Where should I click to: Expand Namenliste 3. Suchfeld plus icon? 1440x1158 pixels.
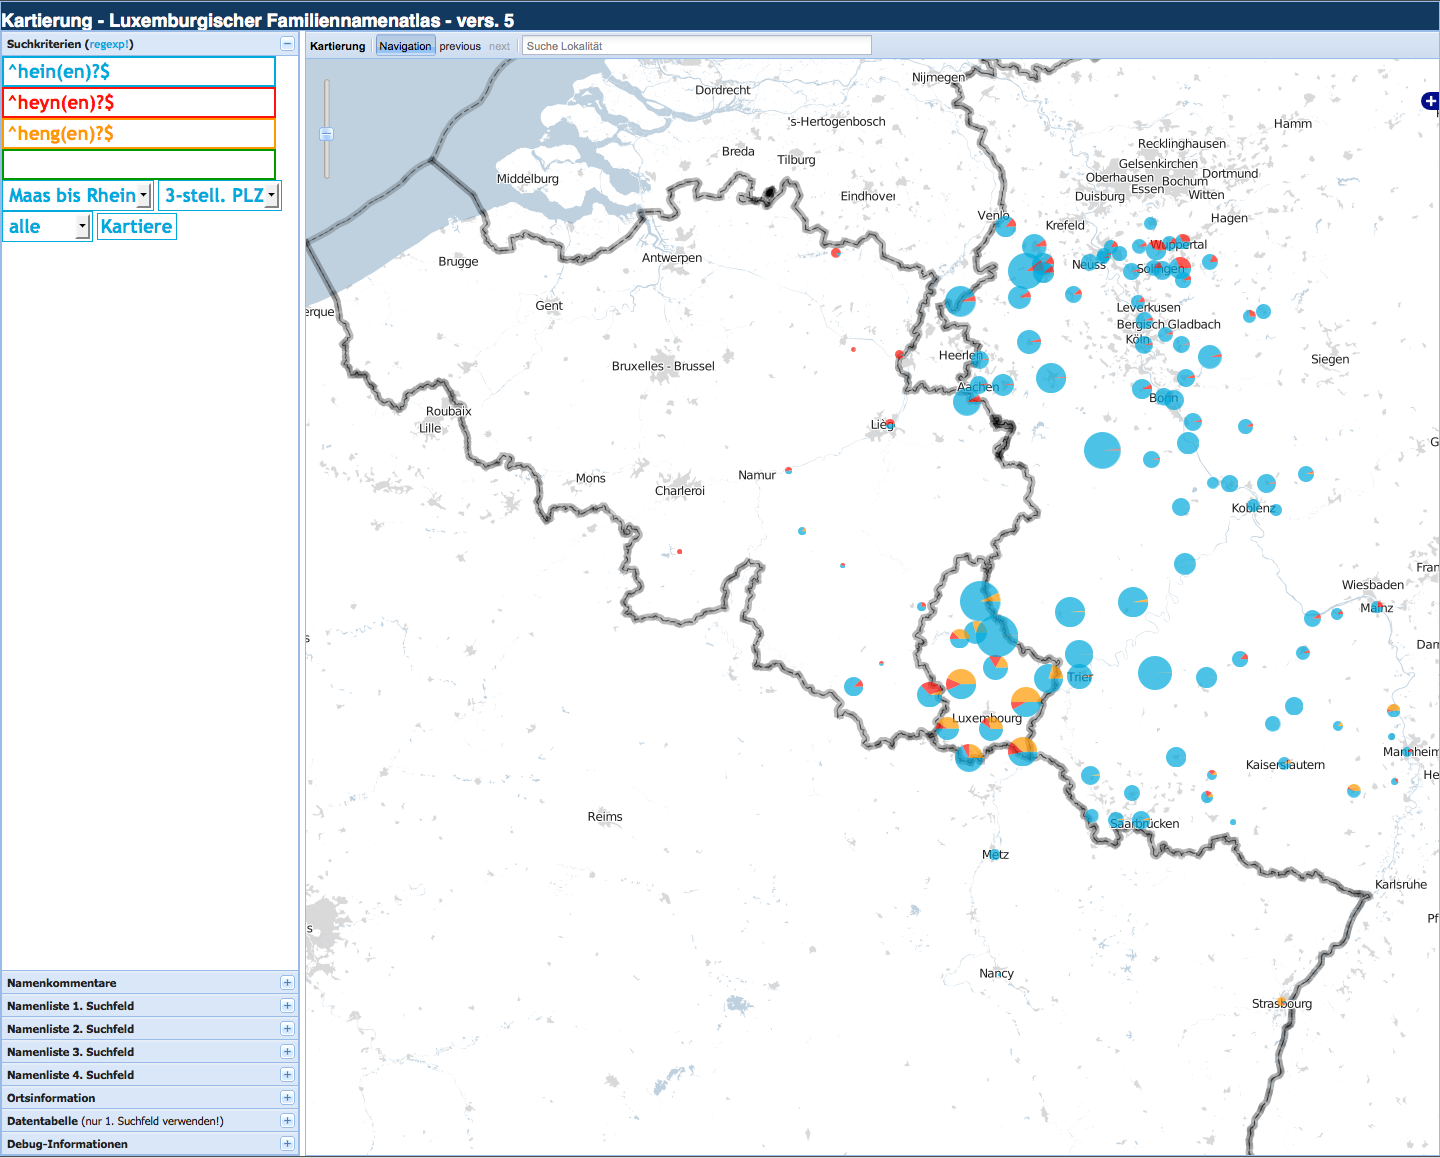[x=287, y=1052]
